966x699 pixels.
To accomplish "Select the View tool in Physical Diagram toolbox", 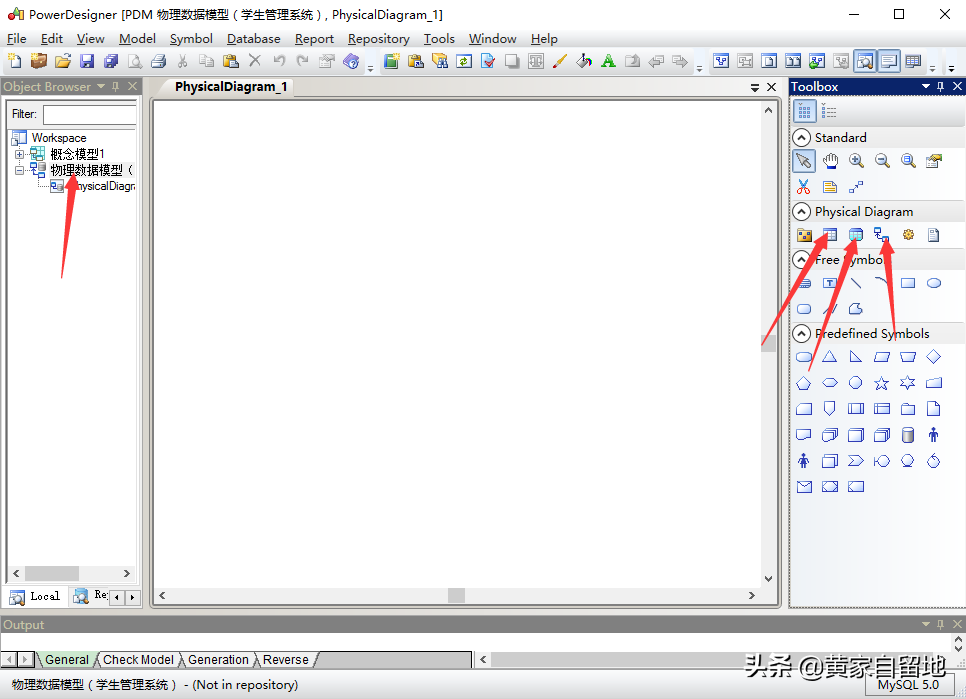I will (x=856, y=236).
